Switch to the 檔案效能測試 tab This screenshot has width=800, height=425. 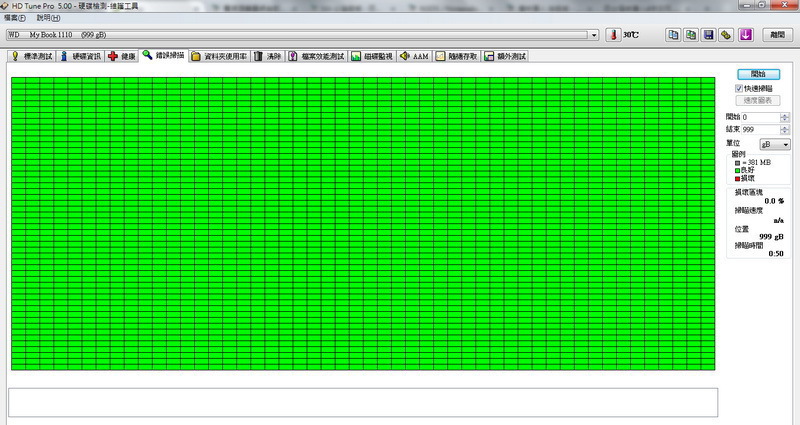pos(317,56)
